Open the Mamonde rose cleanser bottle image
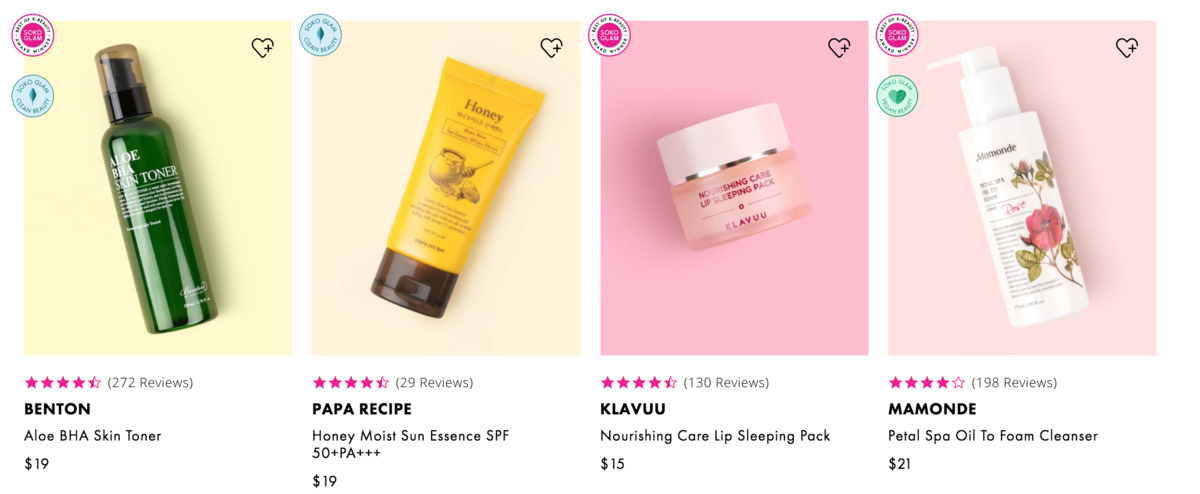 (x=1022, y=188)
